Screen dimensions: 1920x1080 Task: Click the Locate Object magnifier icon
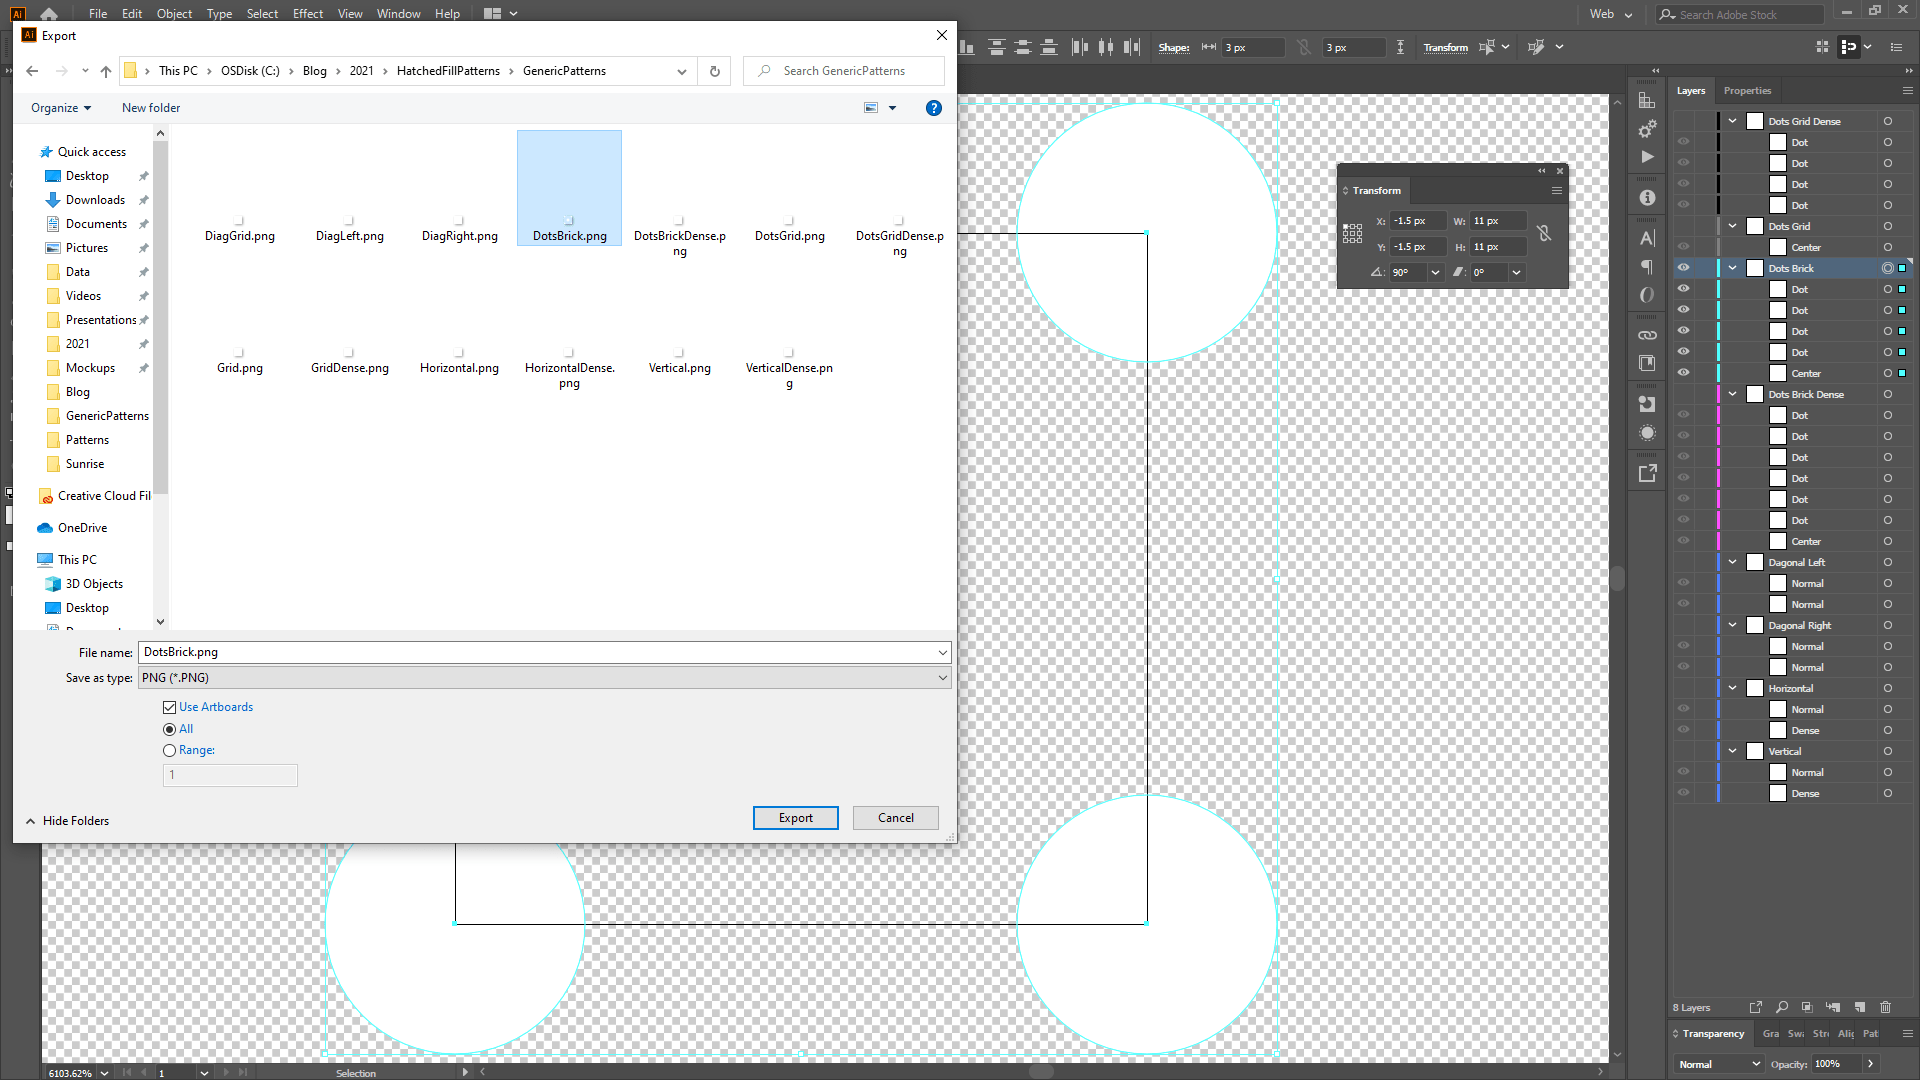[x=1782, y=1007]
